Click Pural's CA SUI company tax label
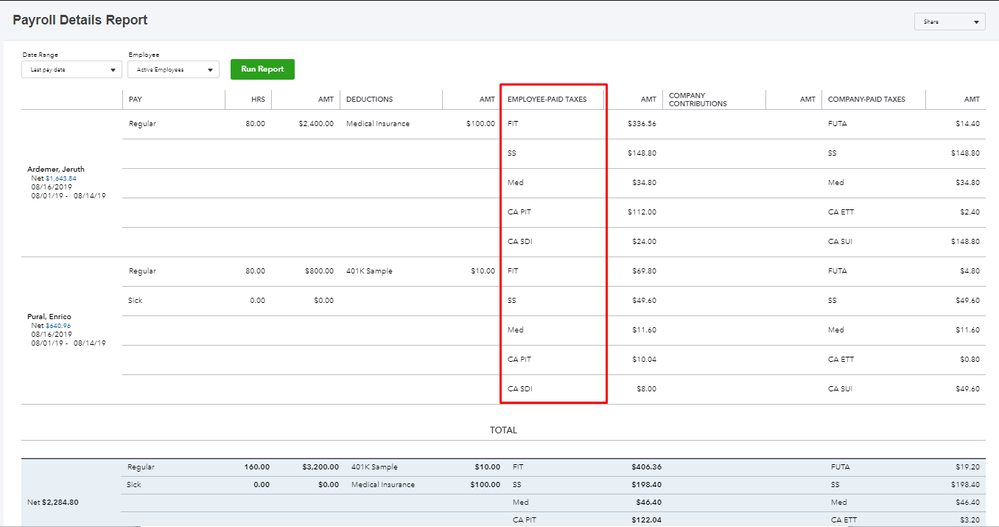999x527 pixels. [840, 389]
